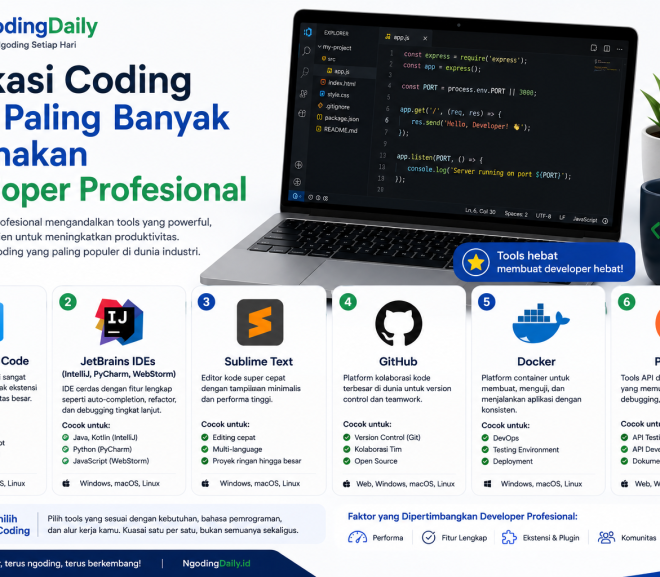Select .gitignore in laptop file tree
The image size is (660, 577).
tap(334, 106)
